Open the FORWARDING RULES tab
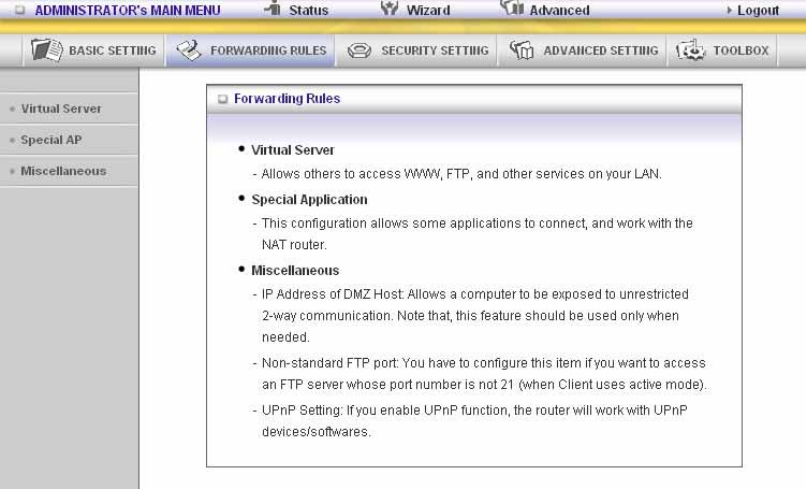 click(250, 50)
